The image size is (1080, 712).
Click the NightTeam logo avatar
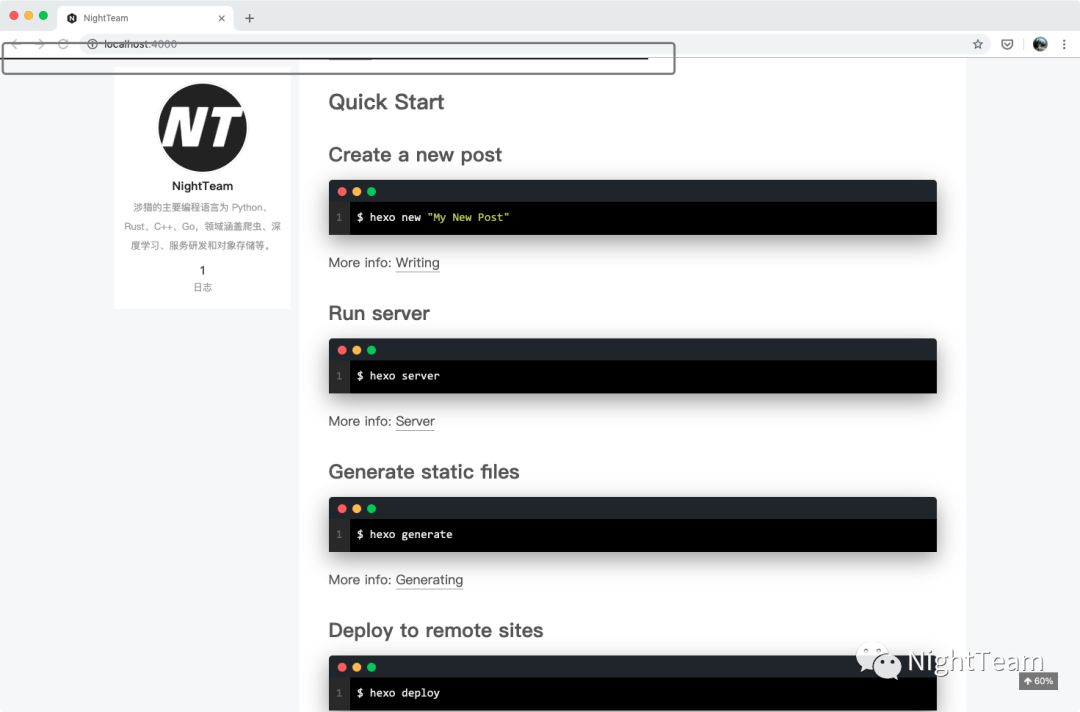pyautogui.click(x=202, y=127)
